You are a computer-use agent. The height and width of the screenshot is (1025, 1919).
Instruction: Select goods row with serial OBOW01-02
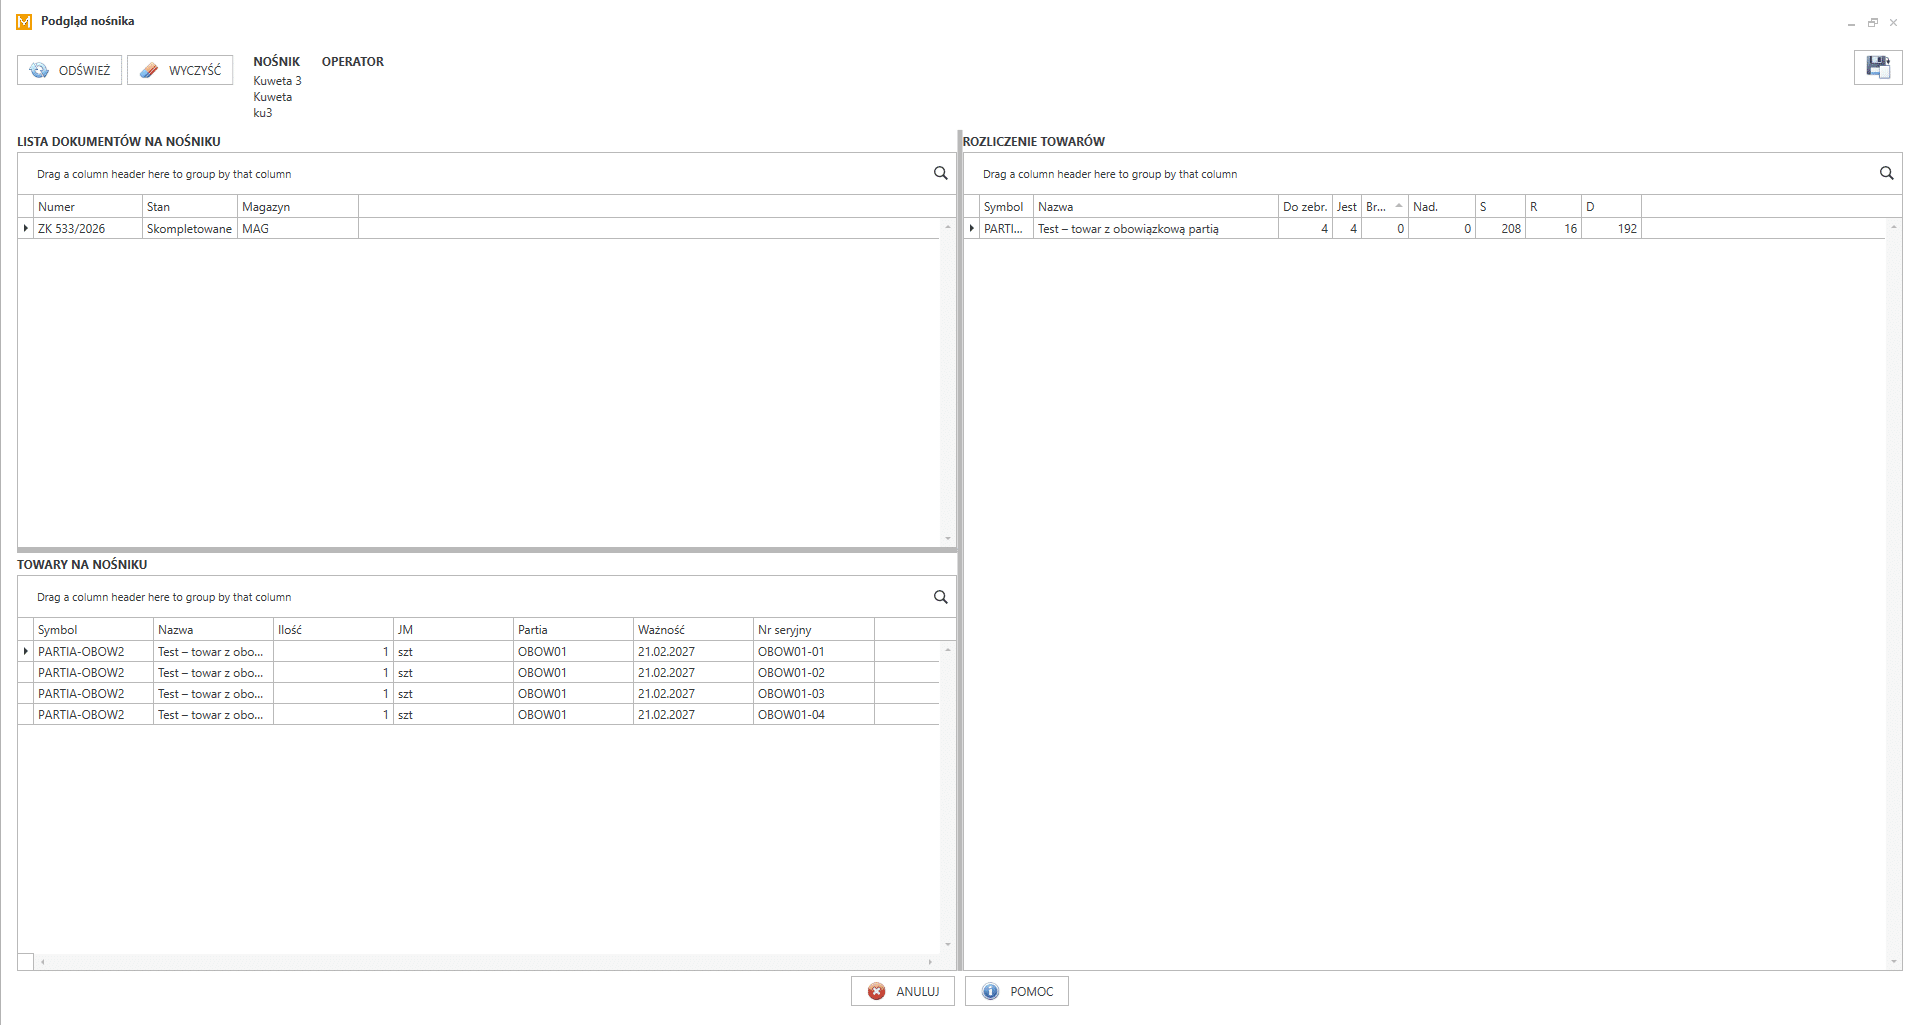point(480,672)
